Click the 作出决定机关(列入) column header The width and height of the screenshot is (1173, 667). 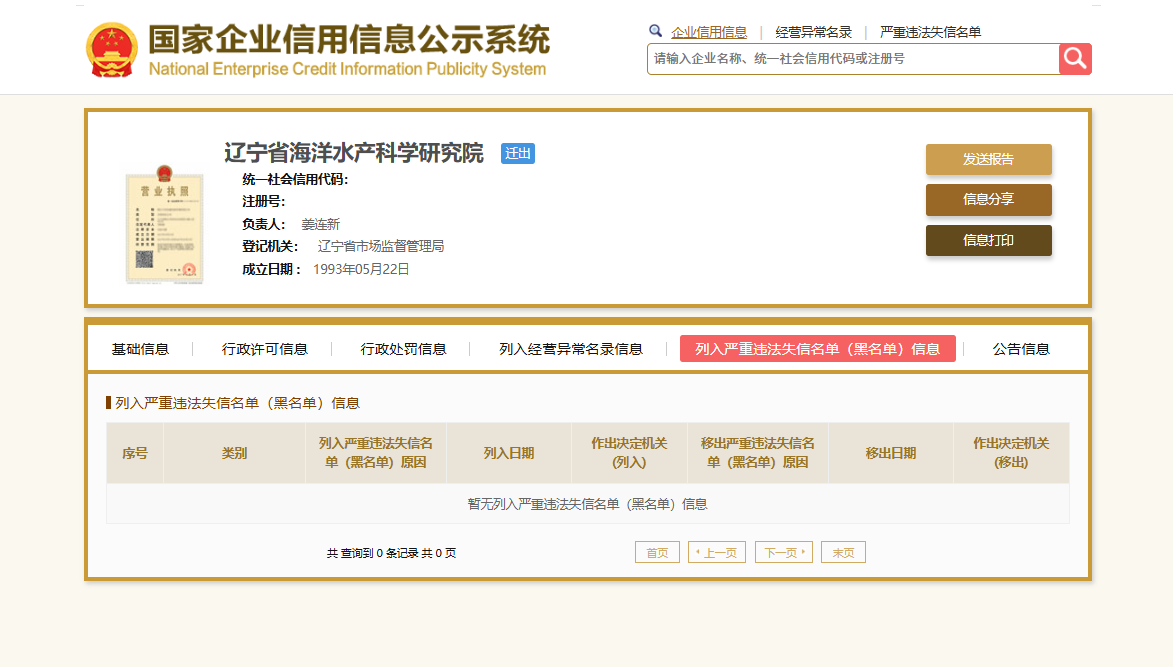629,453
